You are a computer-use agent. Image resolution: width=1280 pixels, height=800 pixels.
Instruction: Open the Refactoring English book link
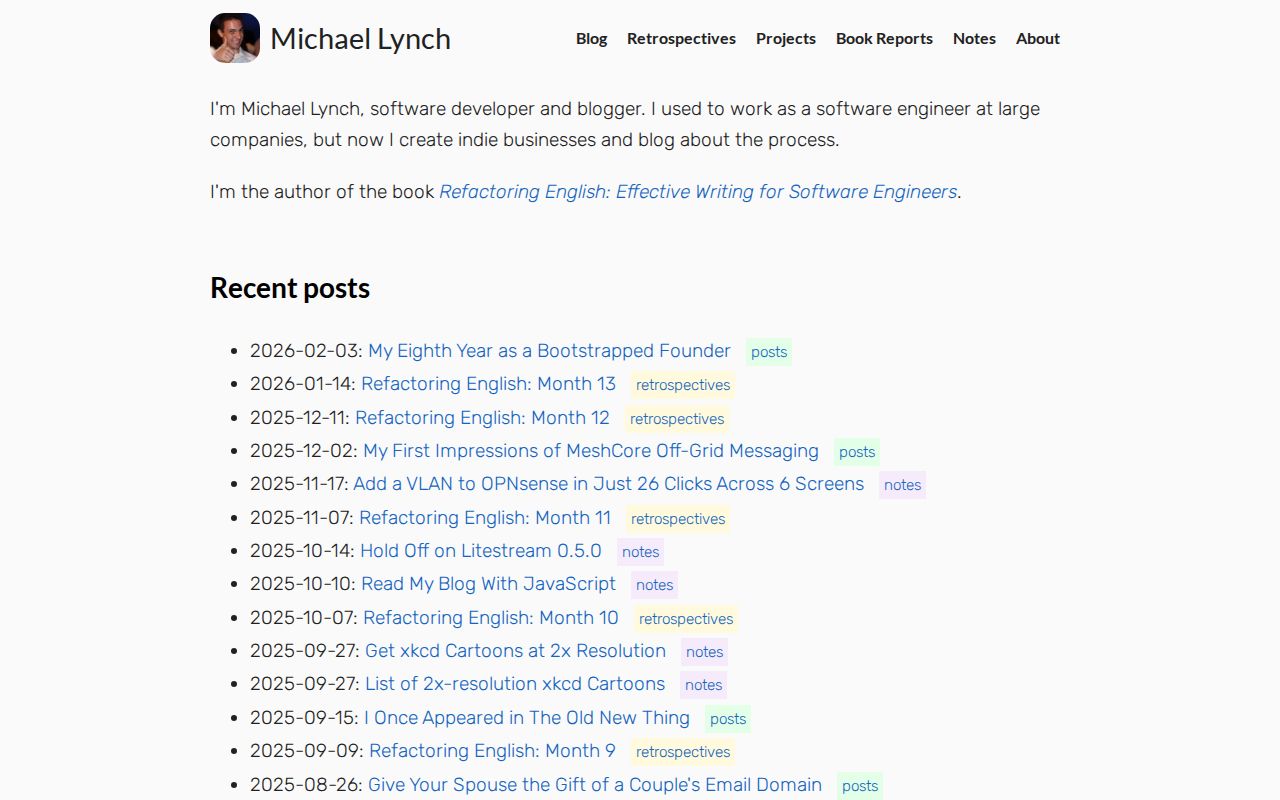click(x=697, y=191)
